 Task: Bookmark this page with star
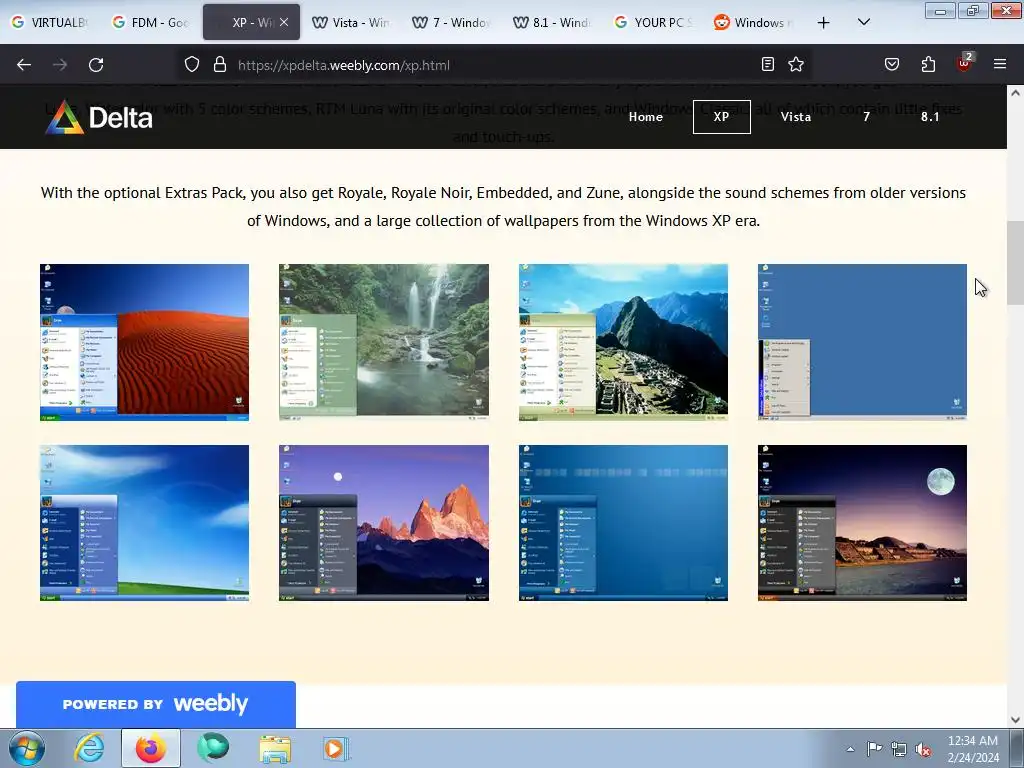(x=796, y=64)
